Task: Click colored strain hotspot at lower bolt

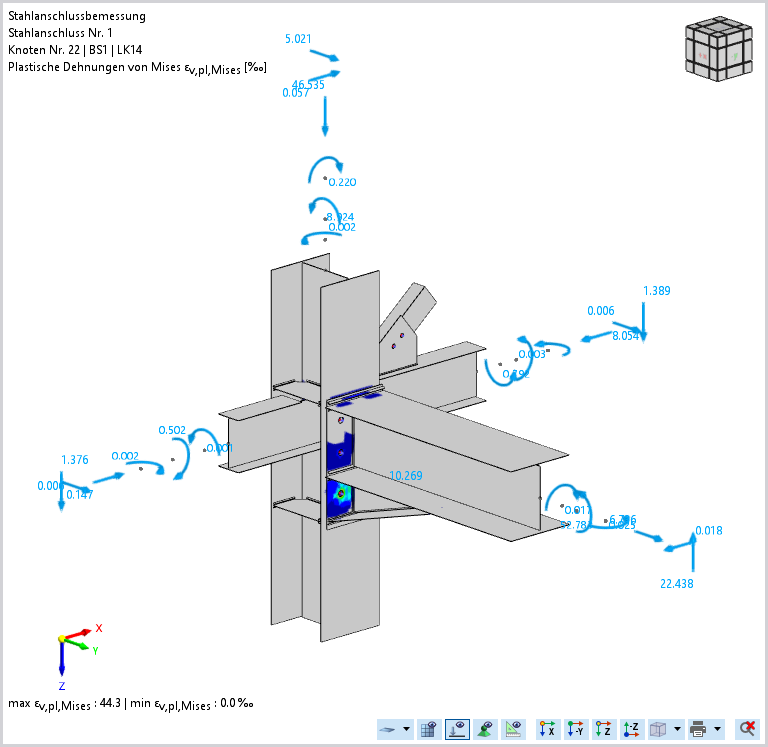Action: (341, 494)
